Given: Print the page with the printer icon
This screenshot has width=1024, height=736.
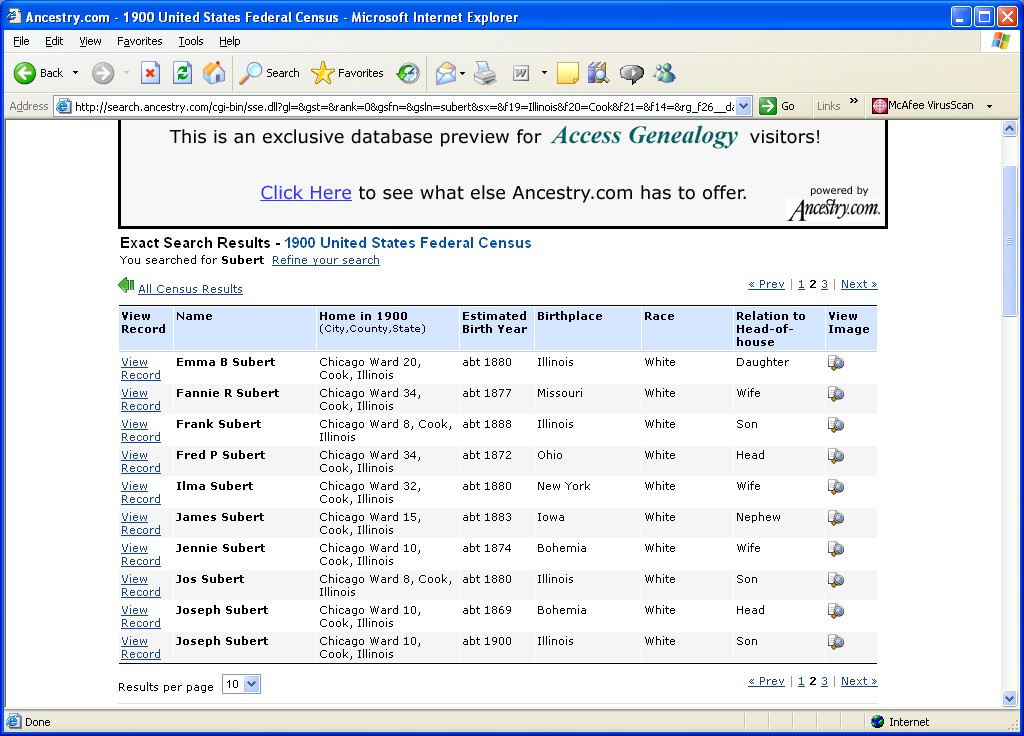Looking at the screenshot, I should tap(485, 73).
